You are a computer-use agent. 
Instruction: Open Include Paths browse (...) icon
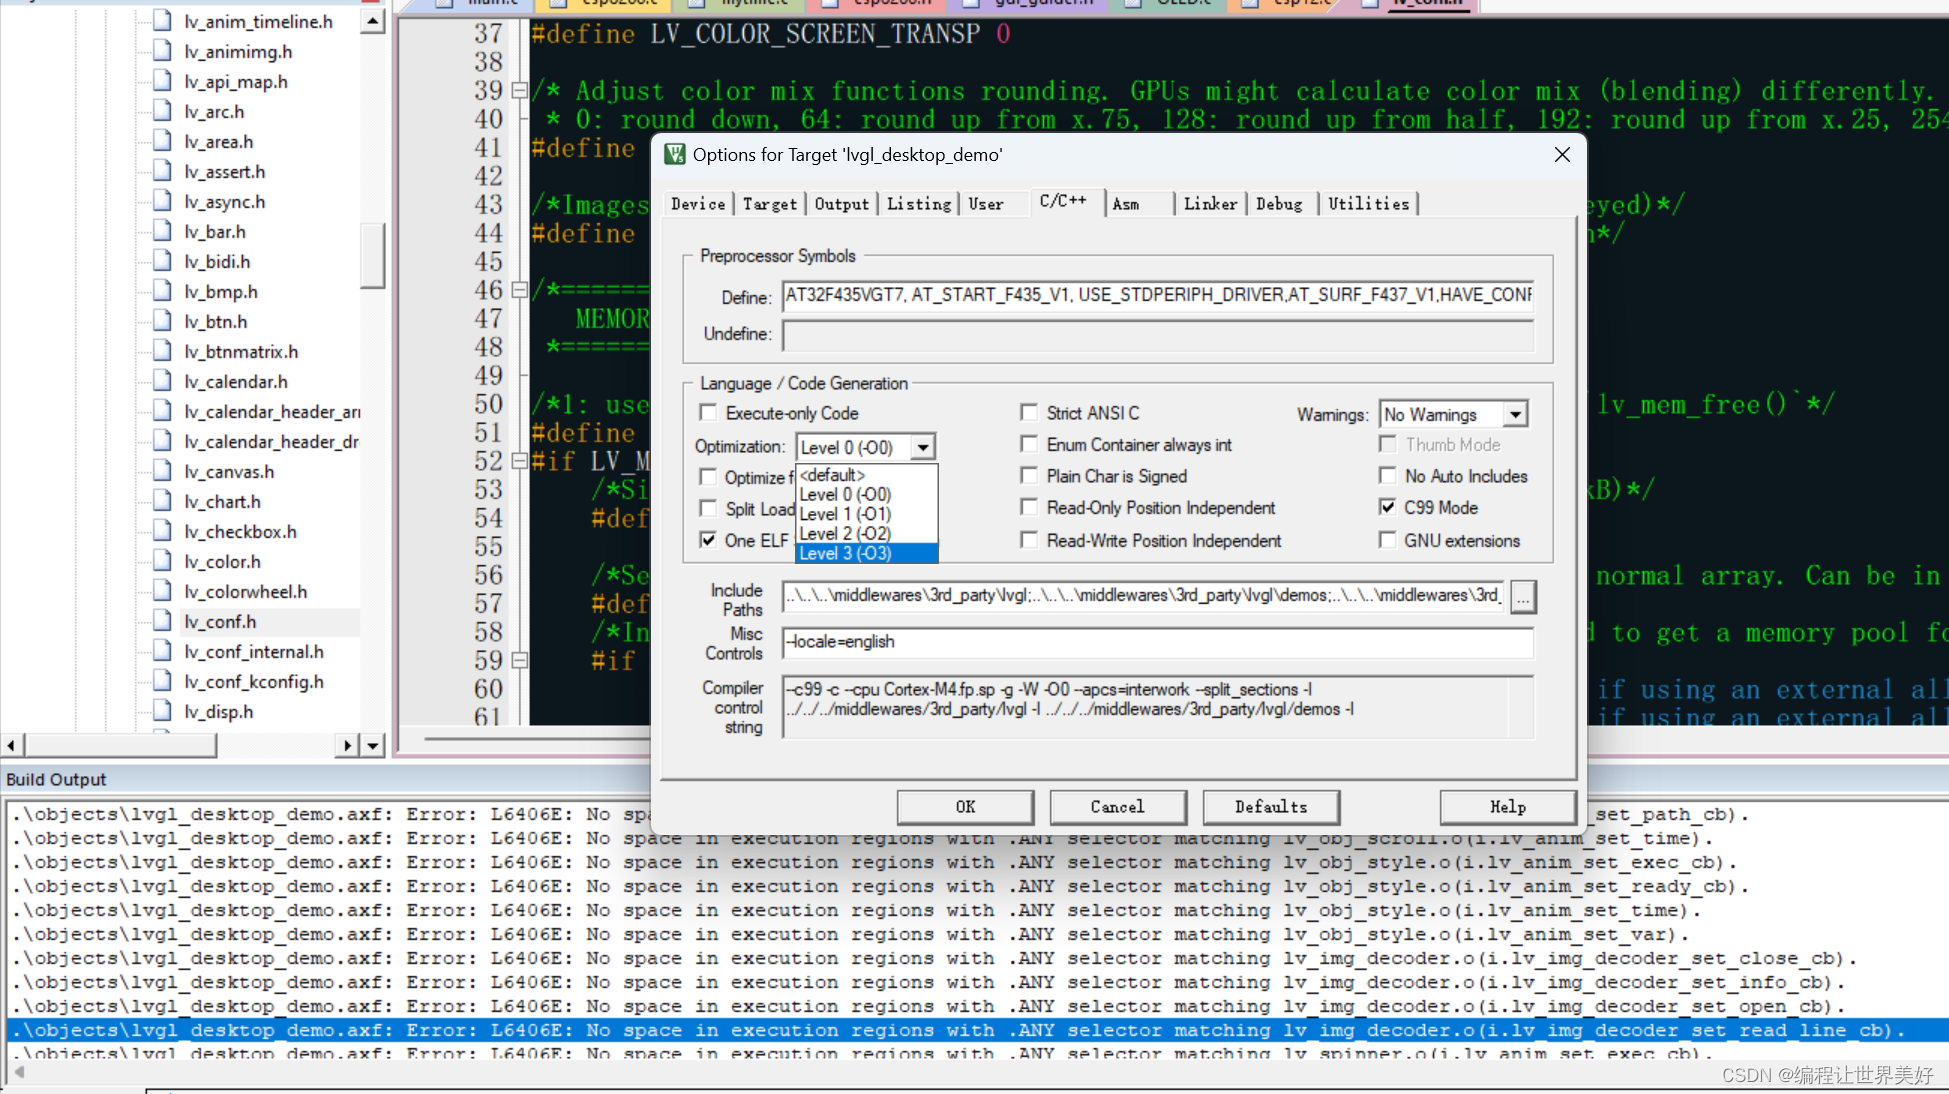[x=1522, y=597]
